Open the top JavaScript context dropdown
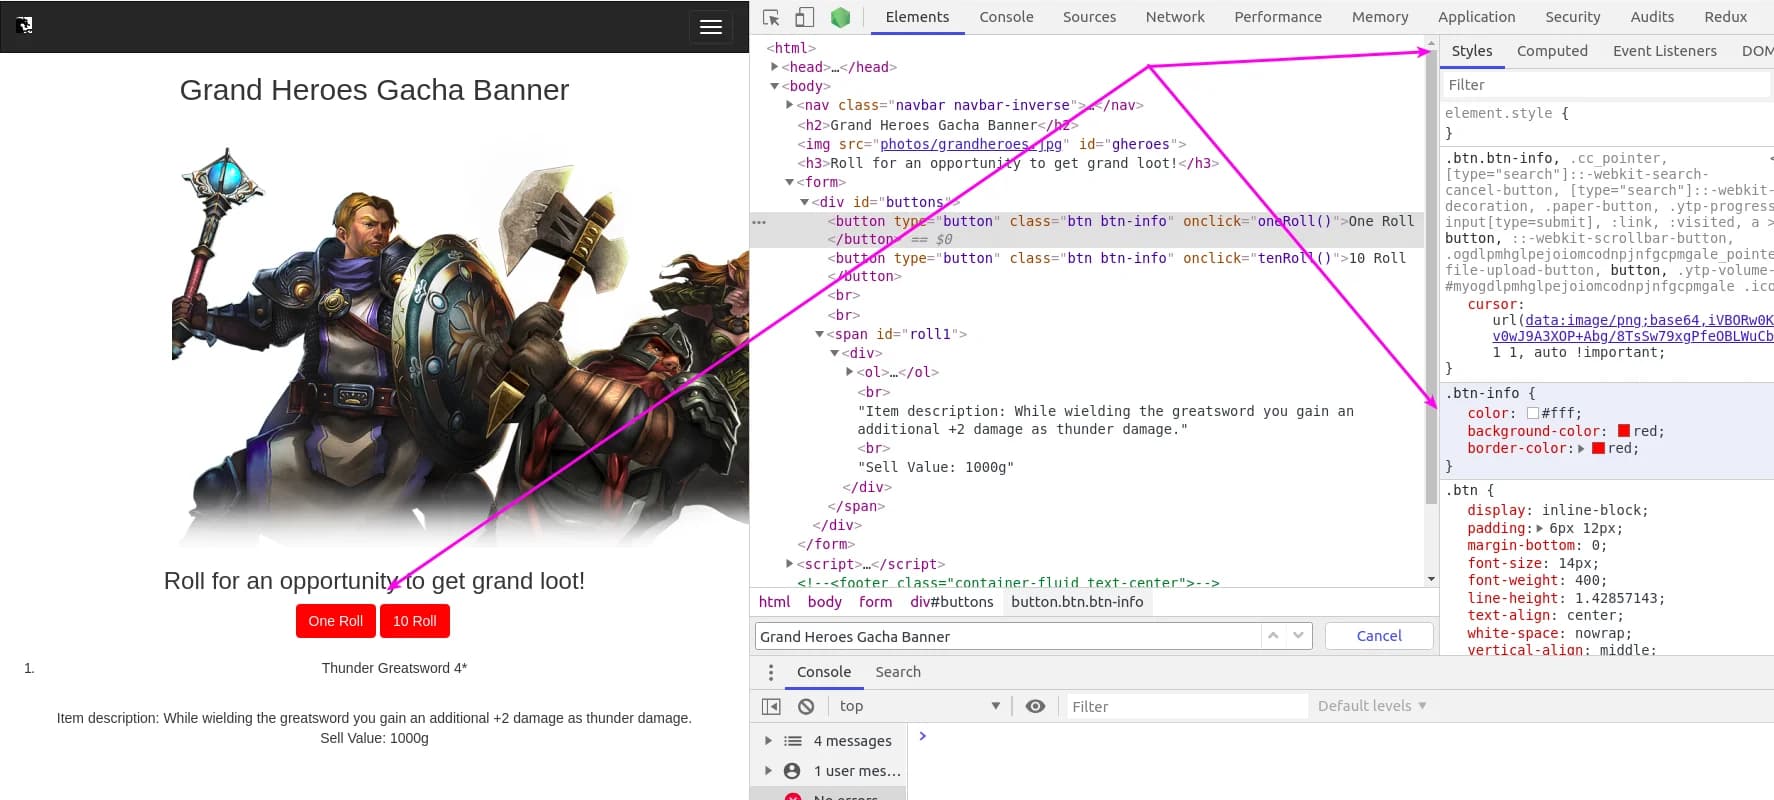The width and height of the screenshot is (1774, 800). pos(918,706)
